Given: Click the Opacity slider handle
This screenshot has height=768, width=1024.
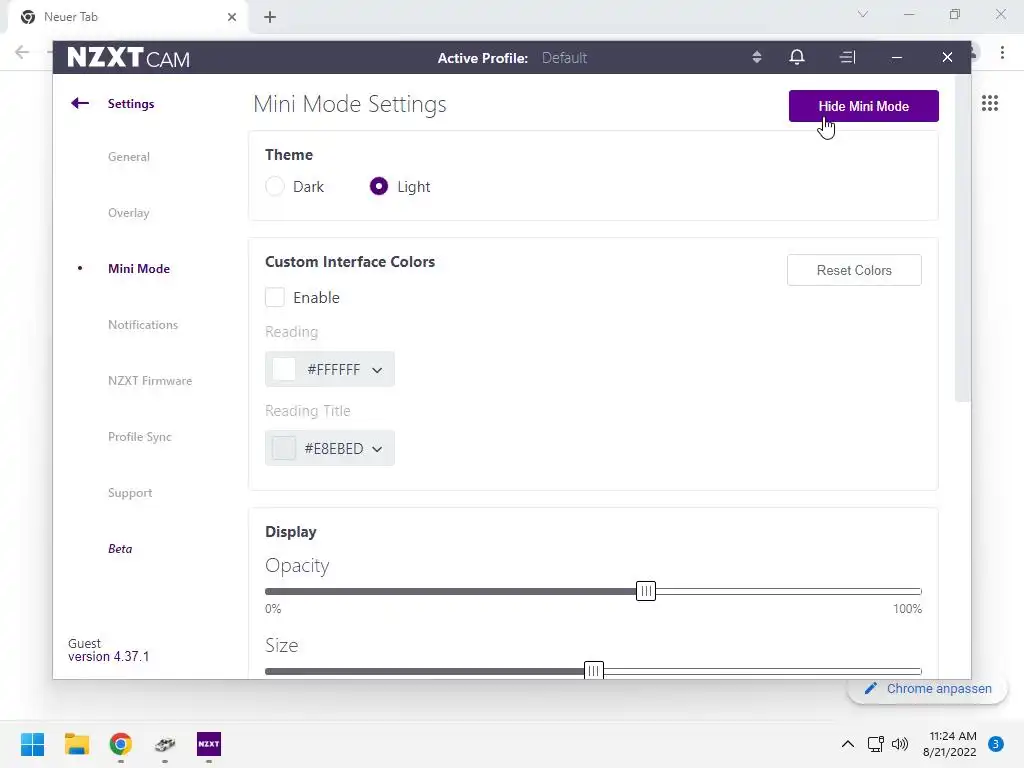Looking at the screenshot, I should 646,591.
